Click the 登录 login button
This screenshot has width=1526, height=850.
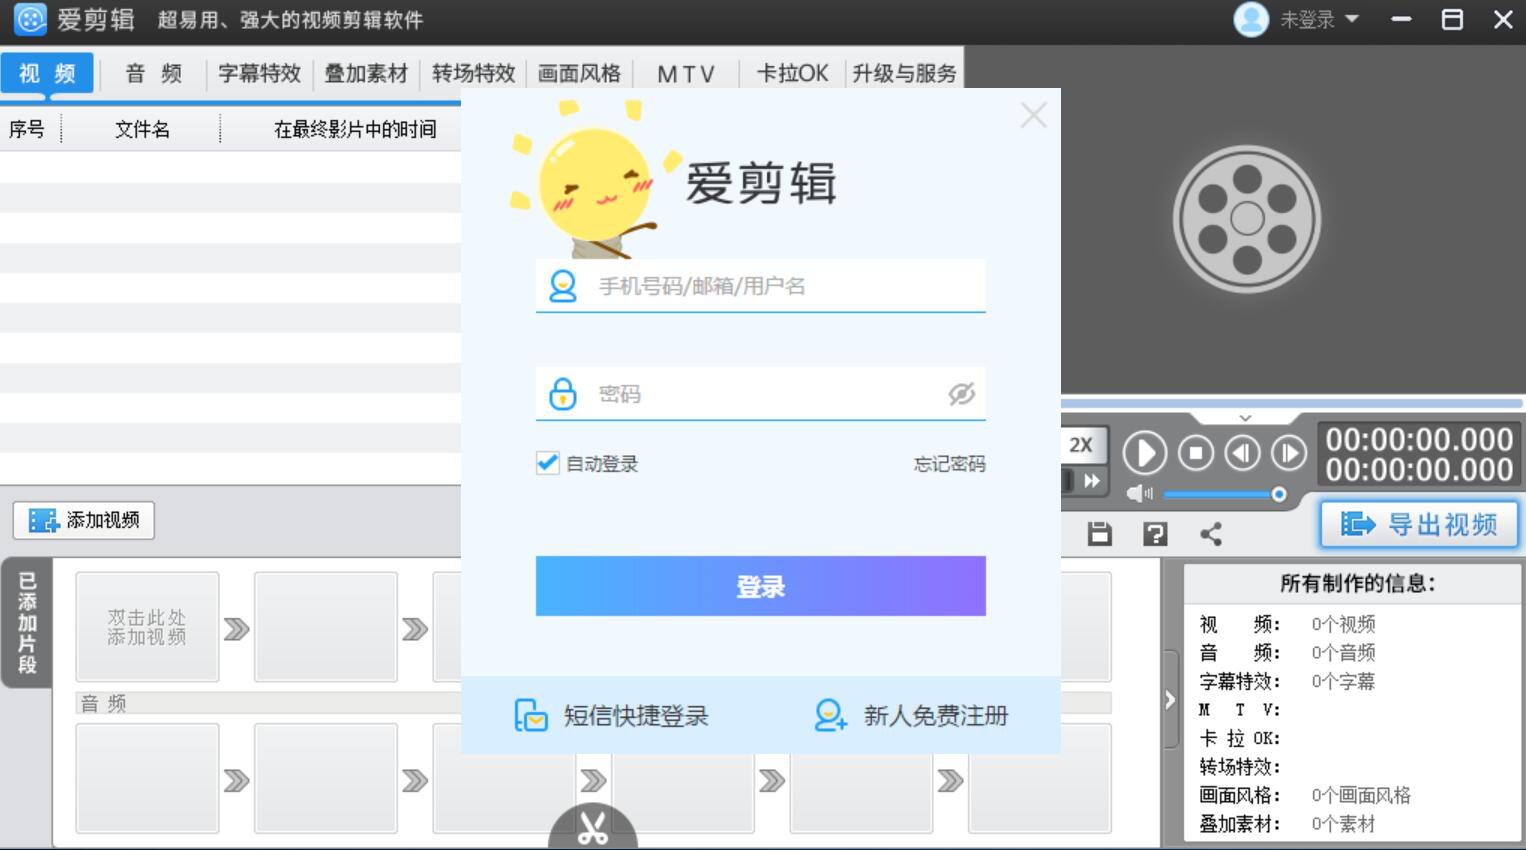[x=760, y=586]
